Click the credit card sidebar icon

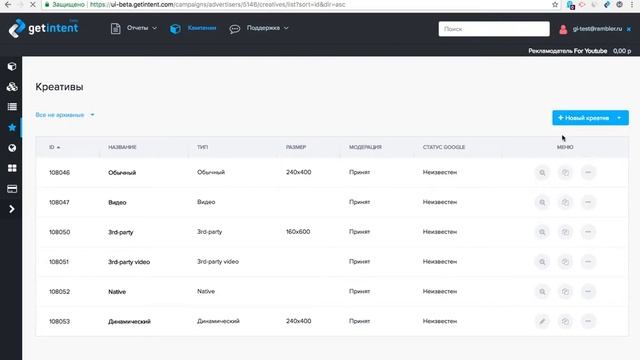12,189
